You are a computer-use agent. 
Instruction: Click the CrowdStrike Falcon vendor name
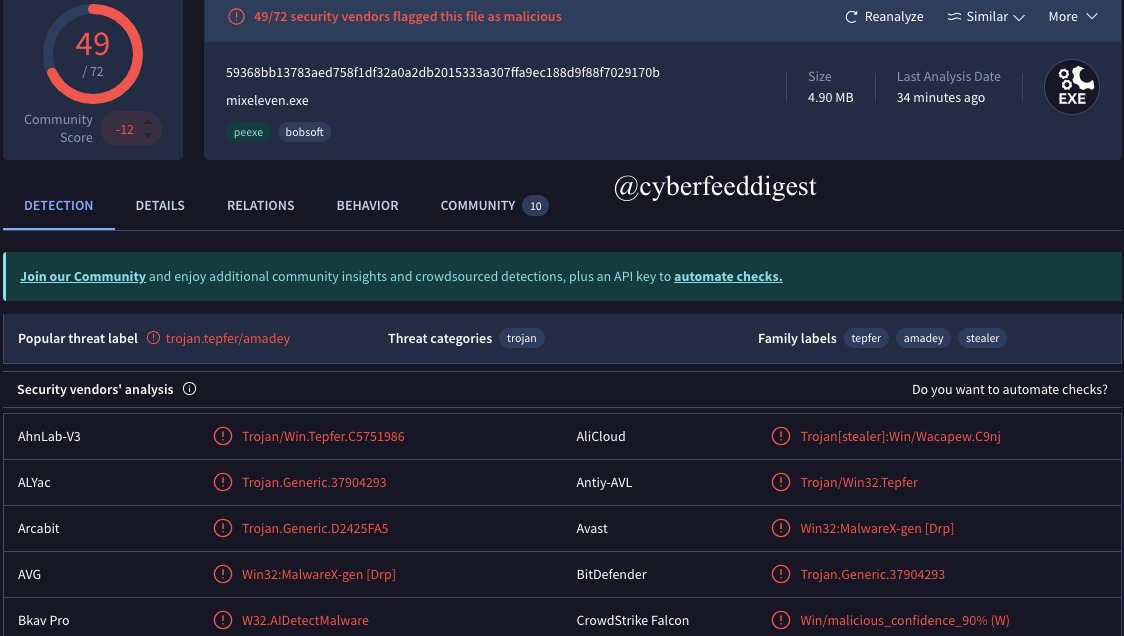tap(632, 620)
